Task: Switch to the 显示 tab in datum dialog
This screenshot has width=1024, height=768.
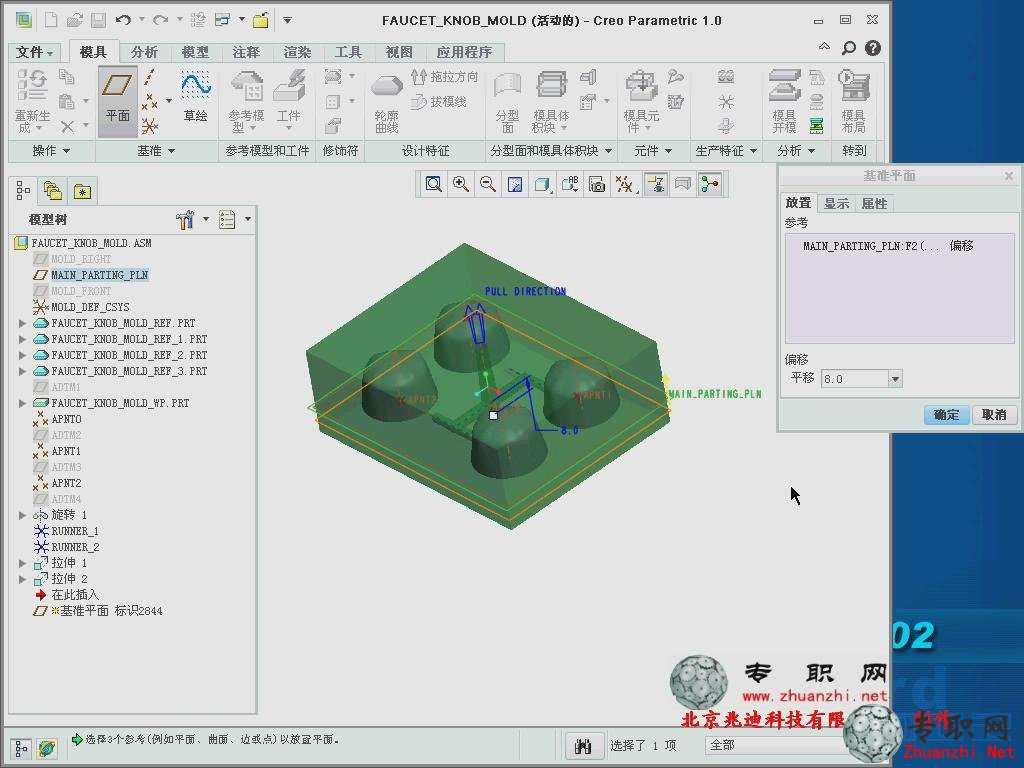Action: (x=836, y=204)
